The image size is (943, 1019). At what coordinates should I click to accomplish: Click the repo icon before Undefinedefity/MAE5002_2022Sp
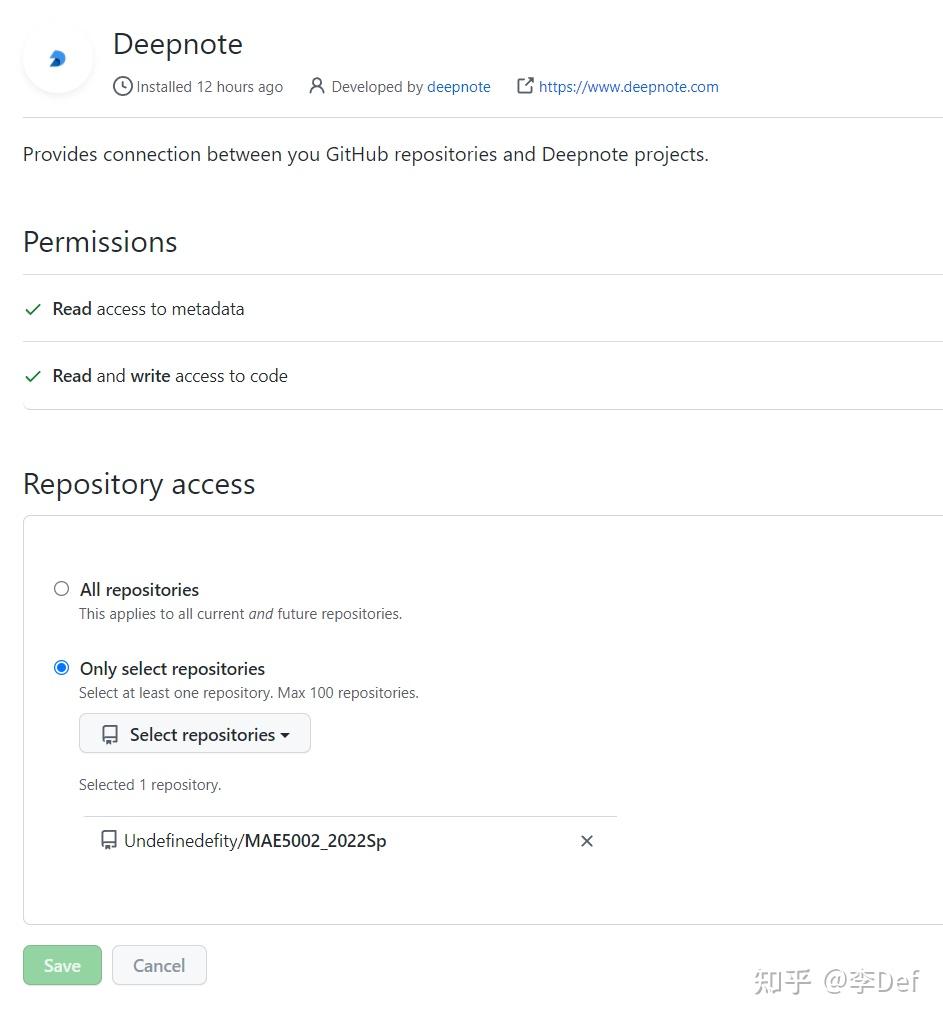point(109,840)
